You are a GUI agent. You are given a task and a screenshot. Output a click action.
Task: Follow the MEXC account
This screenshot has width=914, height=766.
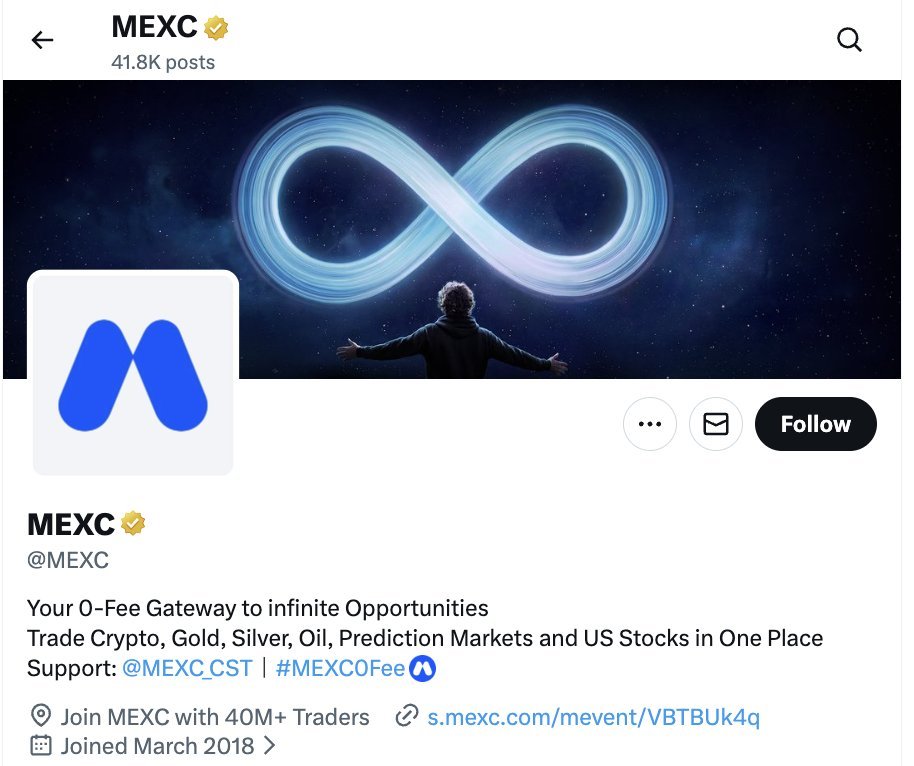pos(815,424)
